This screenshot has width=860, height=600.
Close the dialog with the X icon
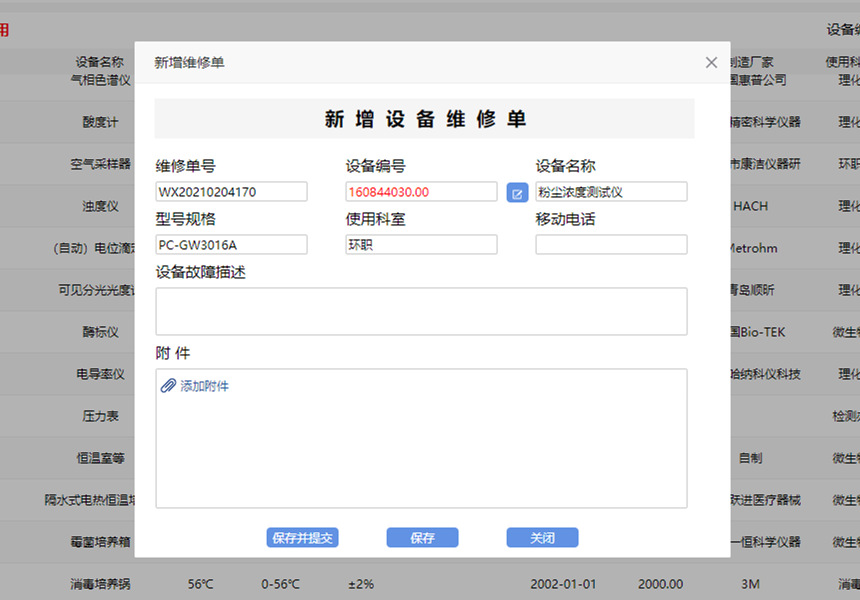(711, 62)
